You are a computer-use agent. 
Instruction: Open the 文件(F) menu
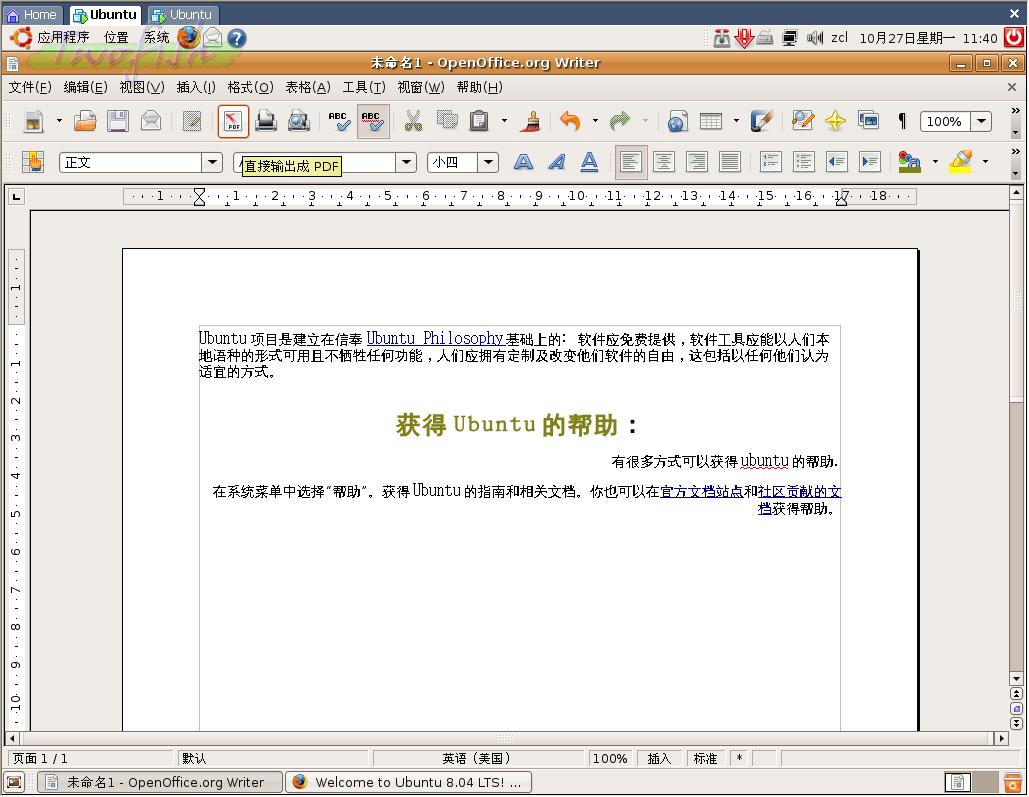[30, 87]
